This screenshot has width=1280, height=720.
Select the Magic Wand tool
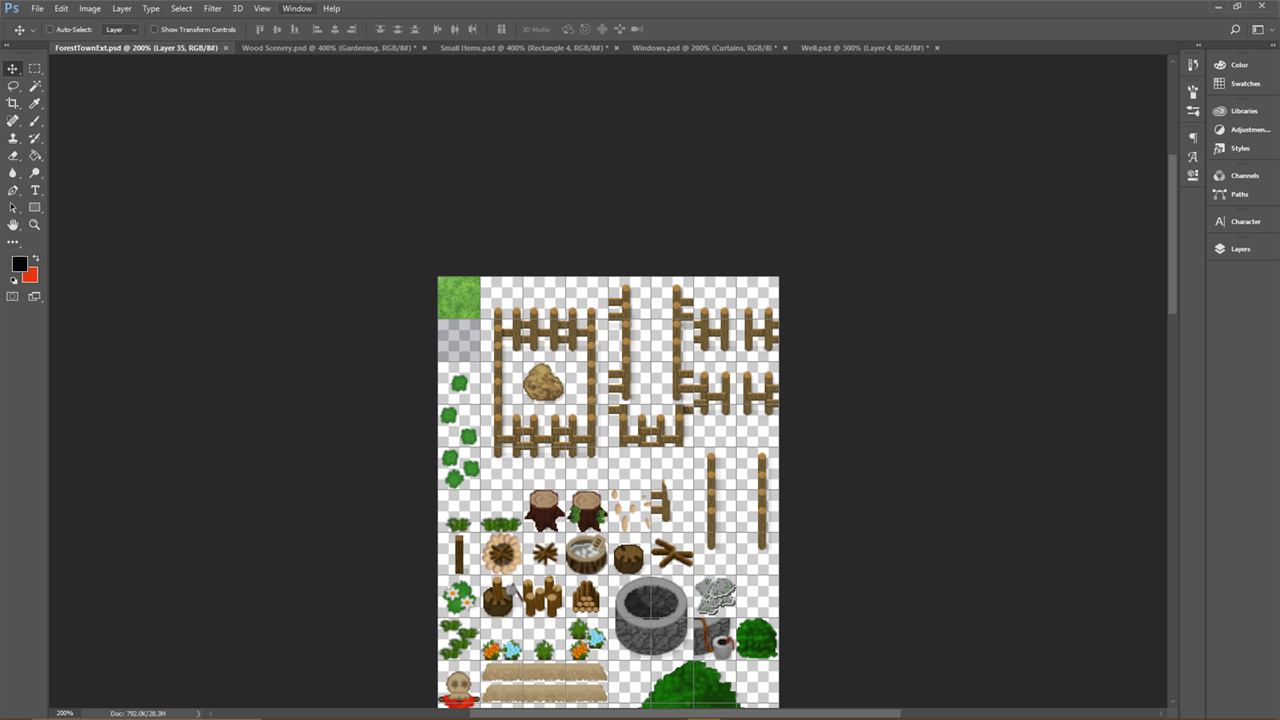(x=35, y=86)
